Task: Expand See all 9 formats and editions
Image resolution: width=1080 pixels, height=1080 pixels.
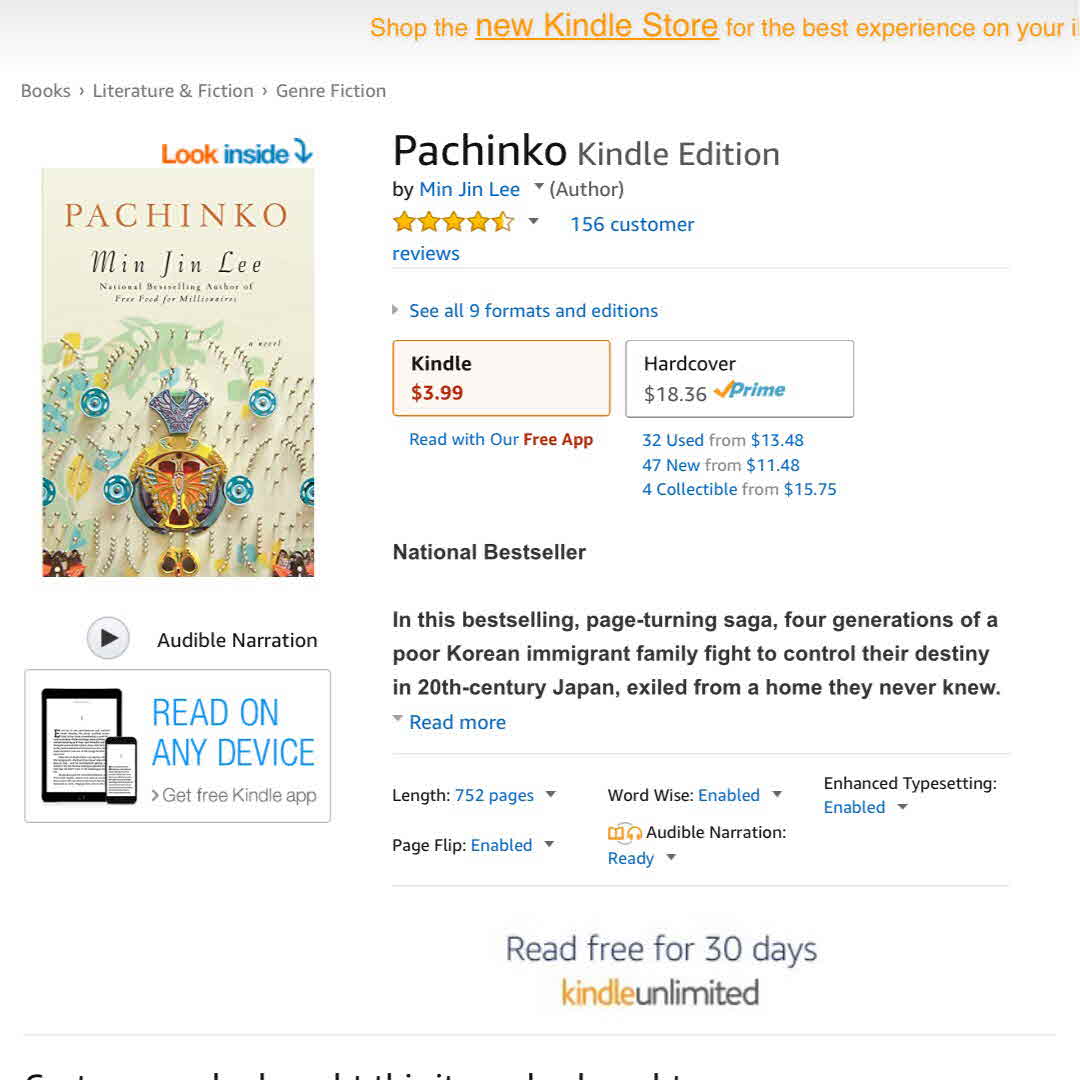Action: (533, 311)
